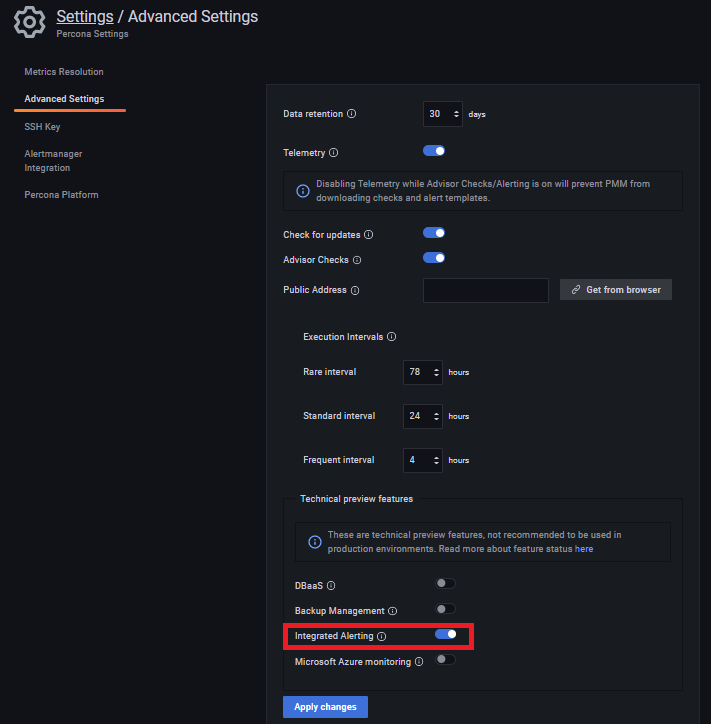The image size is (711, 724).
Task: Click the Apply changes button
Action: click(325, 707)
